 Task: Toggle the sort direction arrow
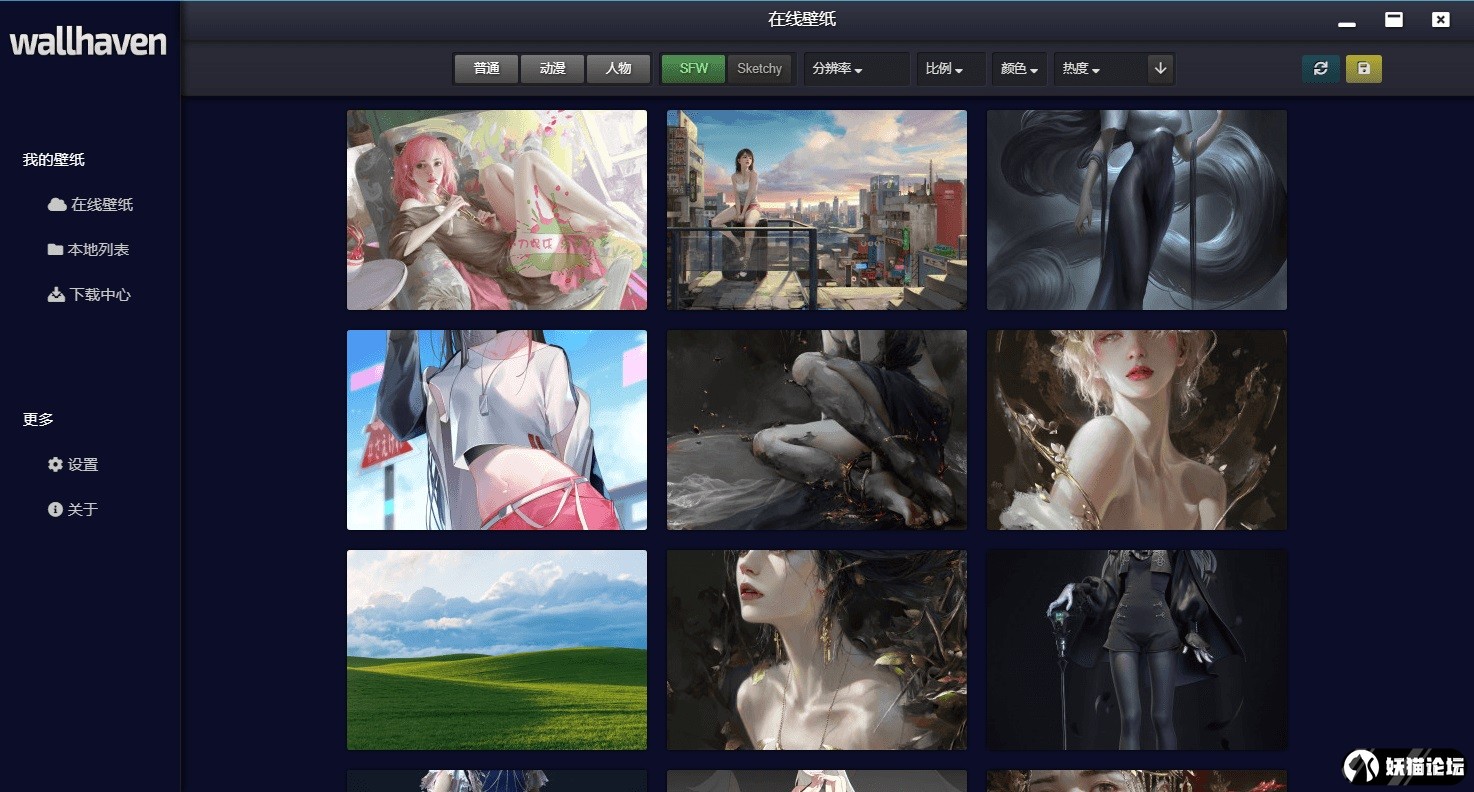1160,68
